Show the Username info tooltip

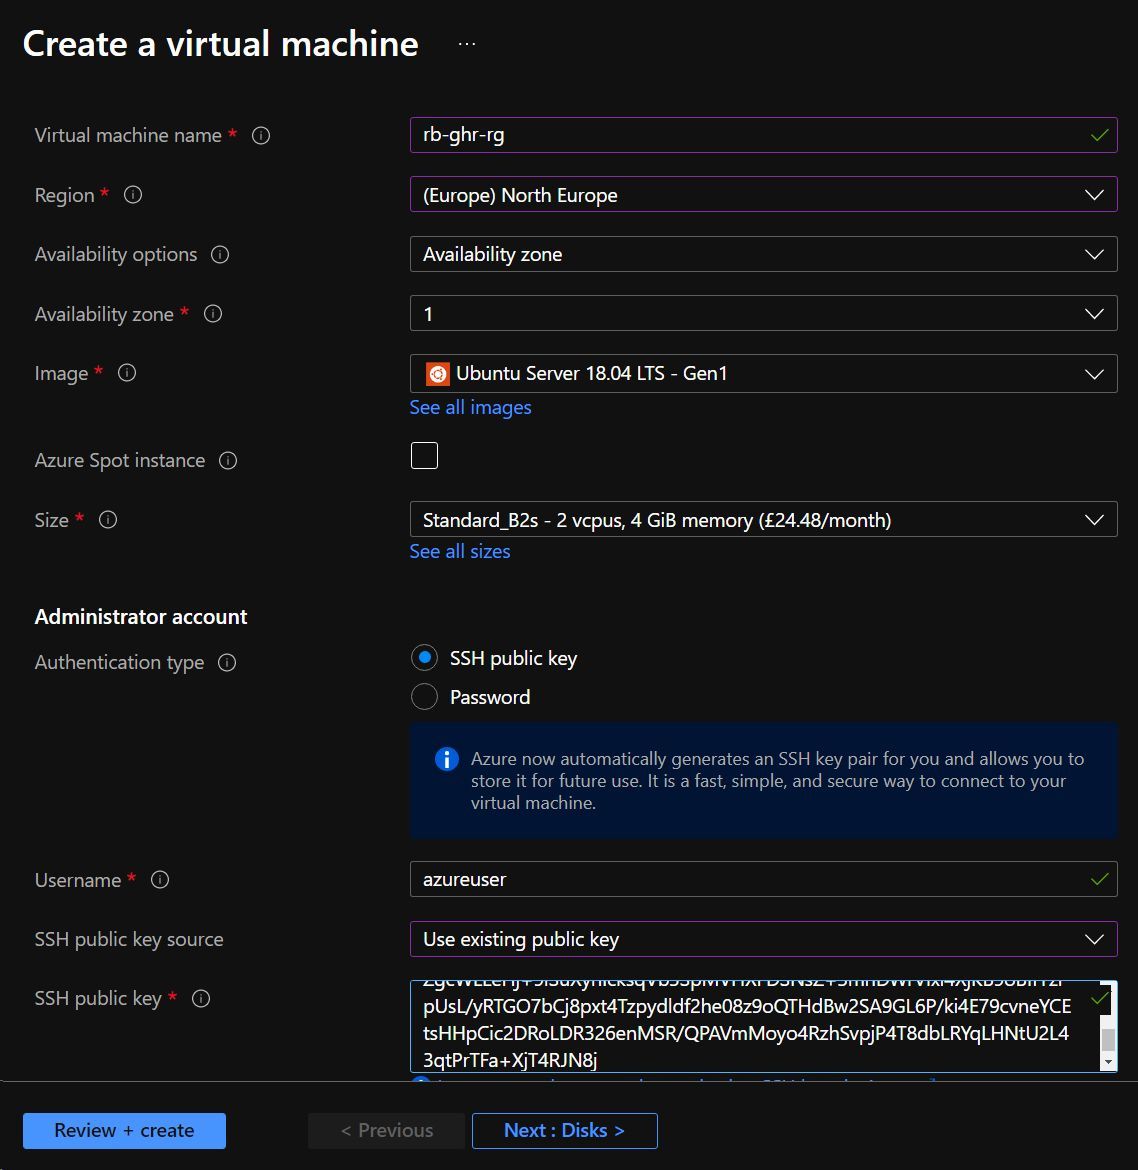pyautogui.click(x=160, y=880)
